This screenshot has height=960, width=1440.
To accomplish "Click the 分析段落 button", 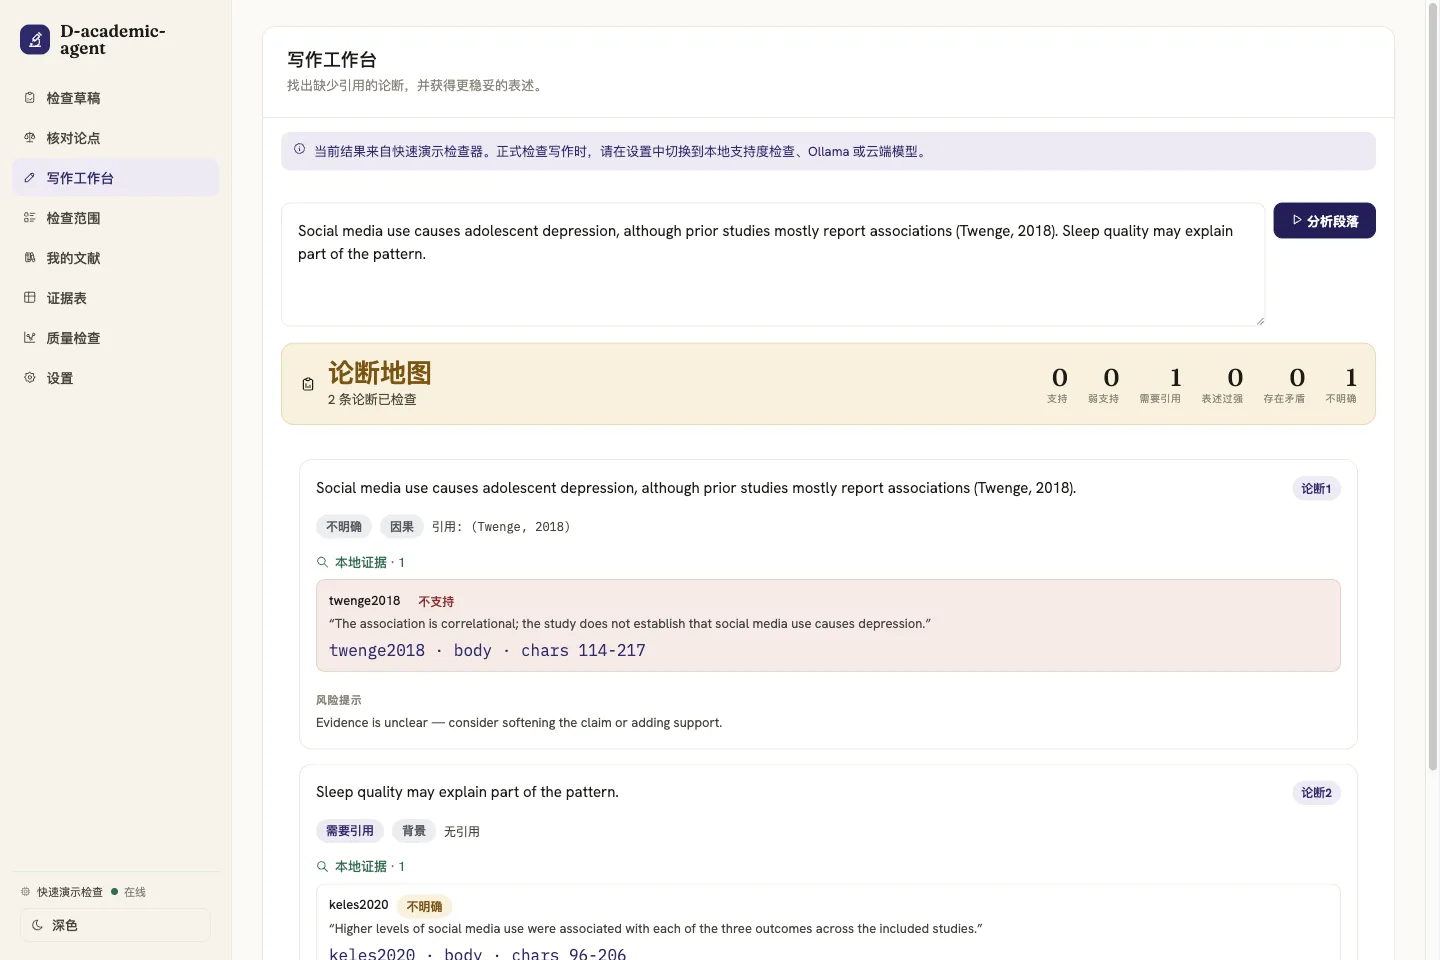I will (x=1324, y=221).
